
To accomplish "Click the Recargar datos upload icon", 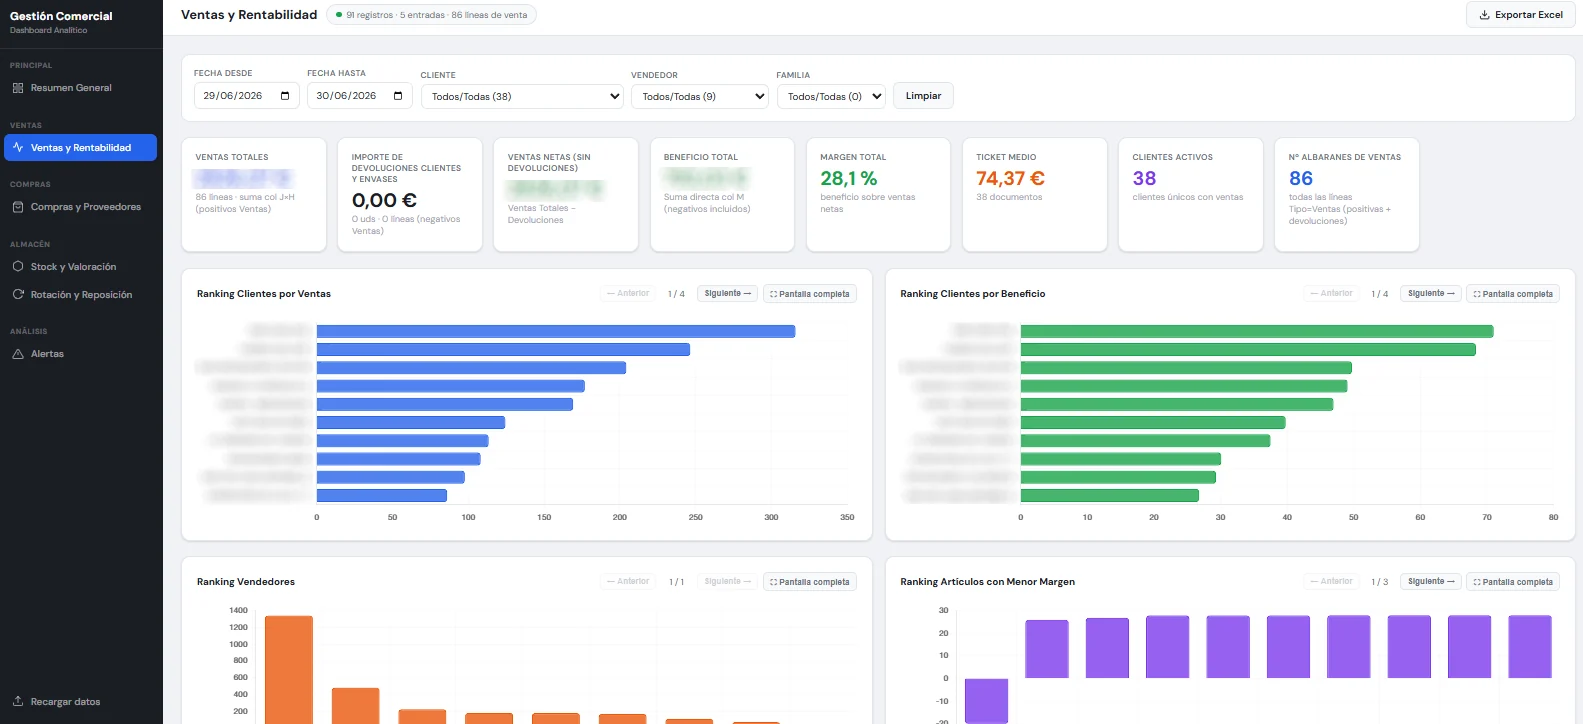I will [18, 701].
